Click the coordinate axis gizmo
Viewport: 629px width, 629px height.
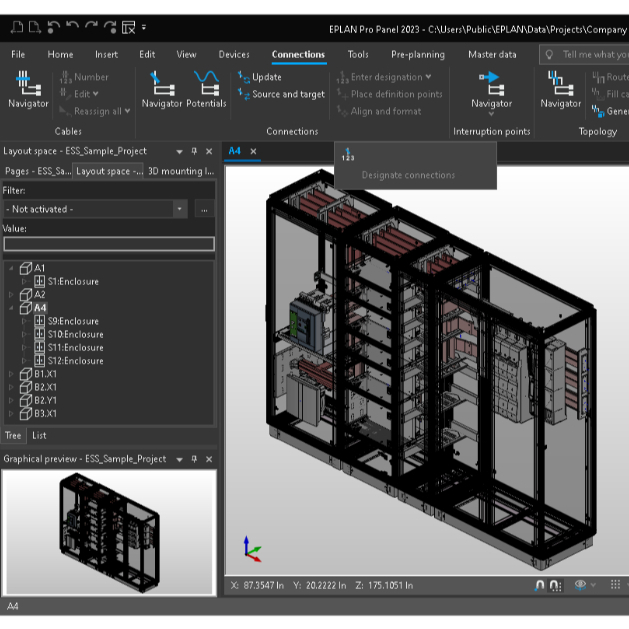click(252, 549)
